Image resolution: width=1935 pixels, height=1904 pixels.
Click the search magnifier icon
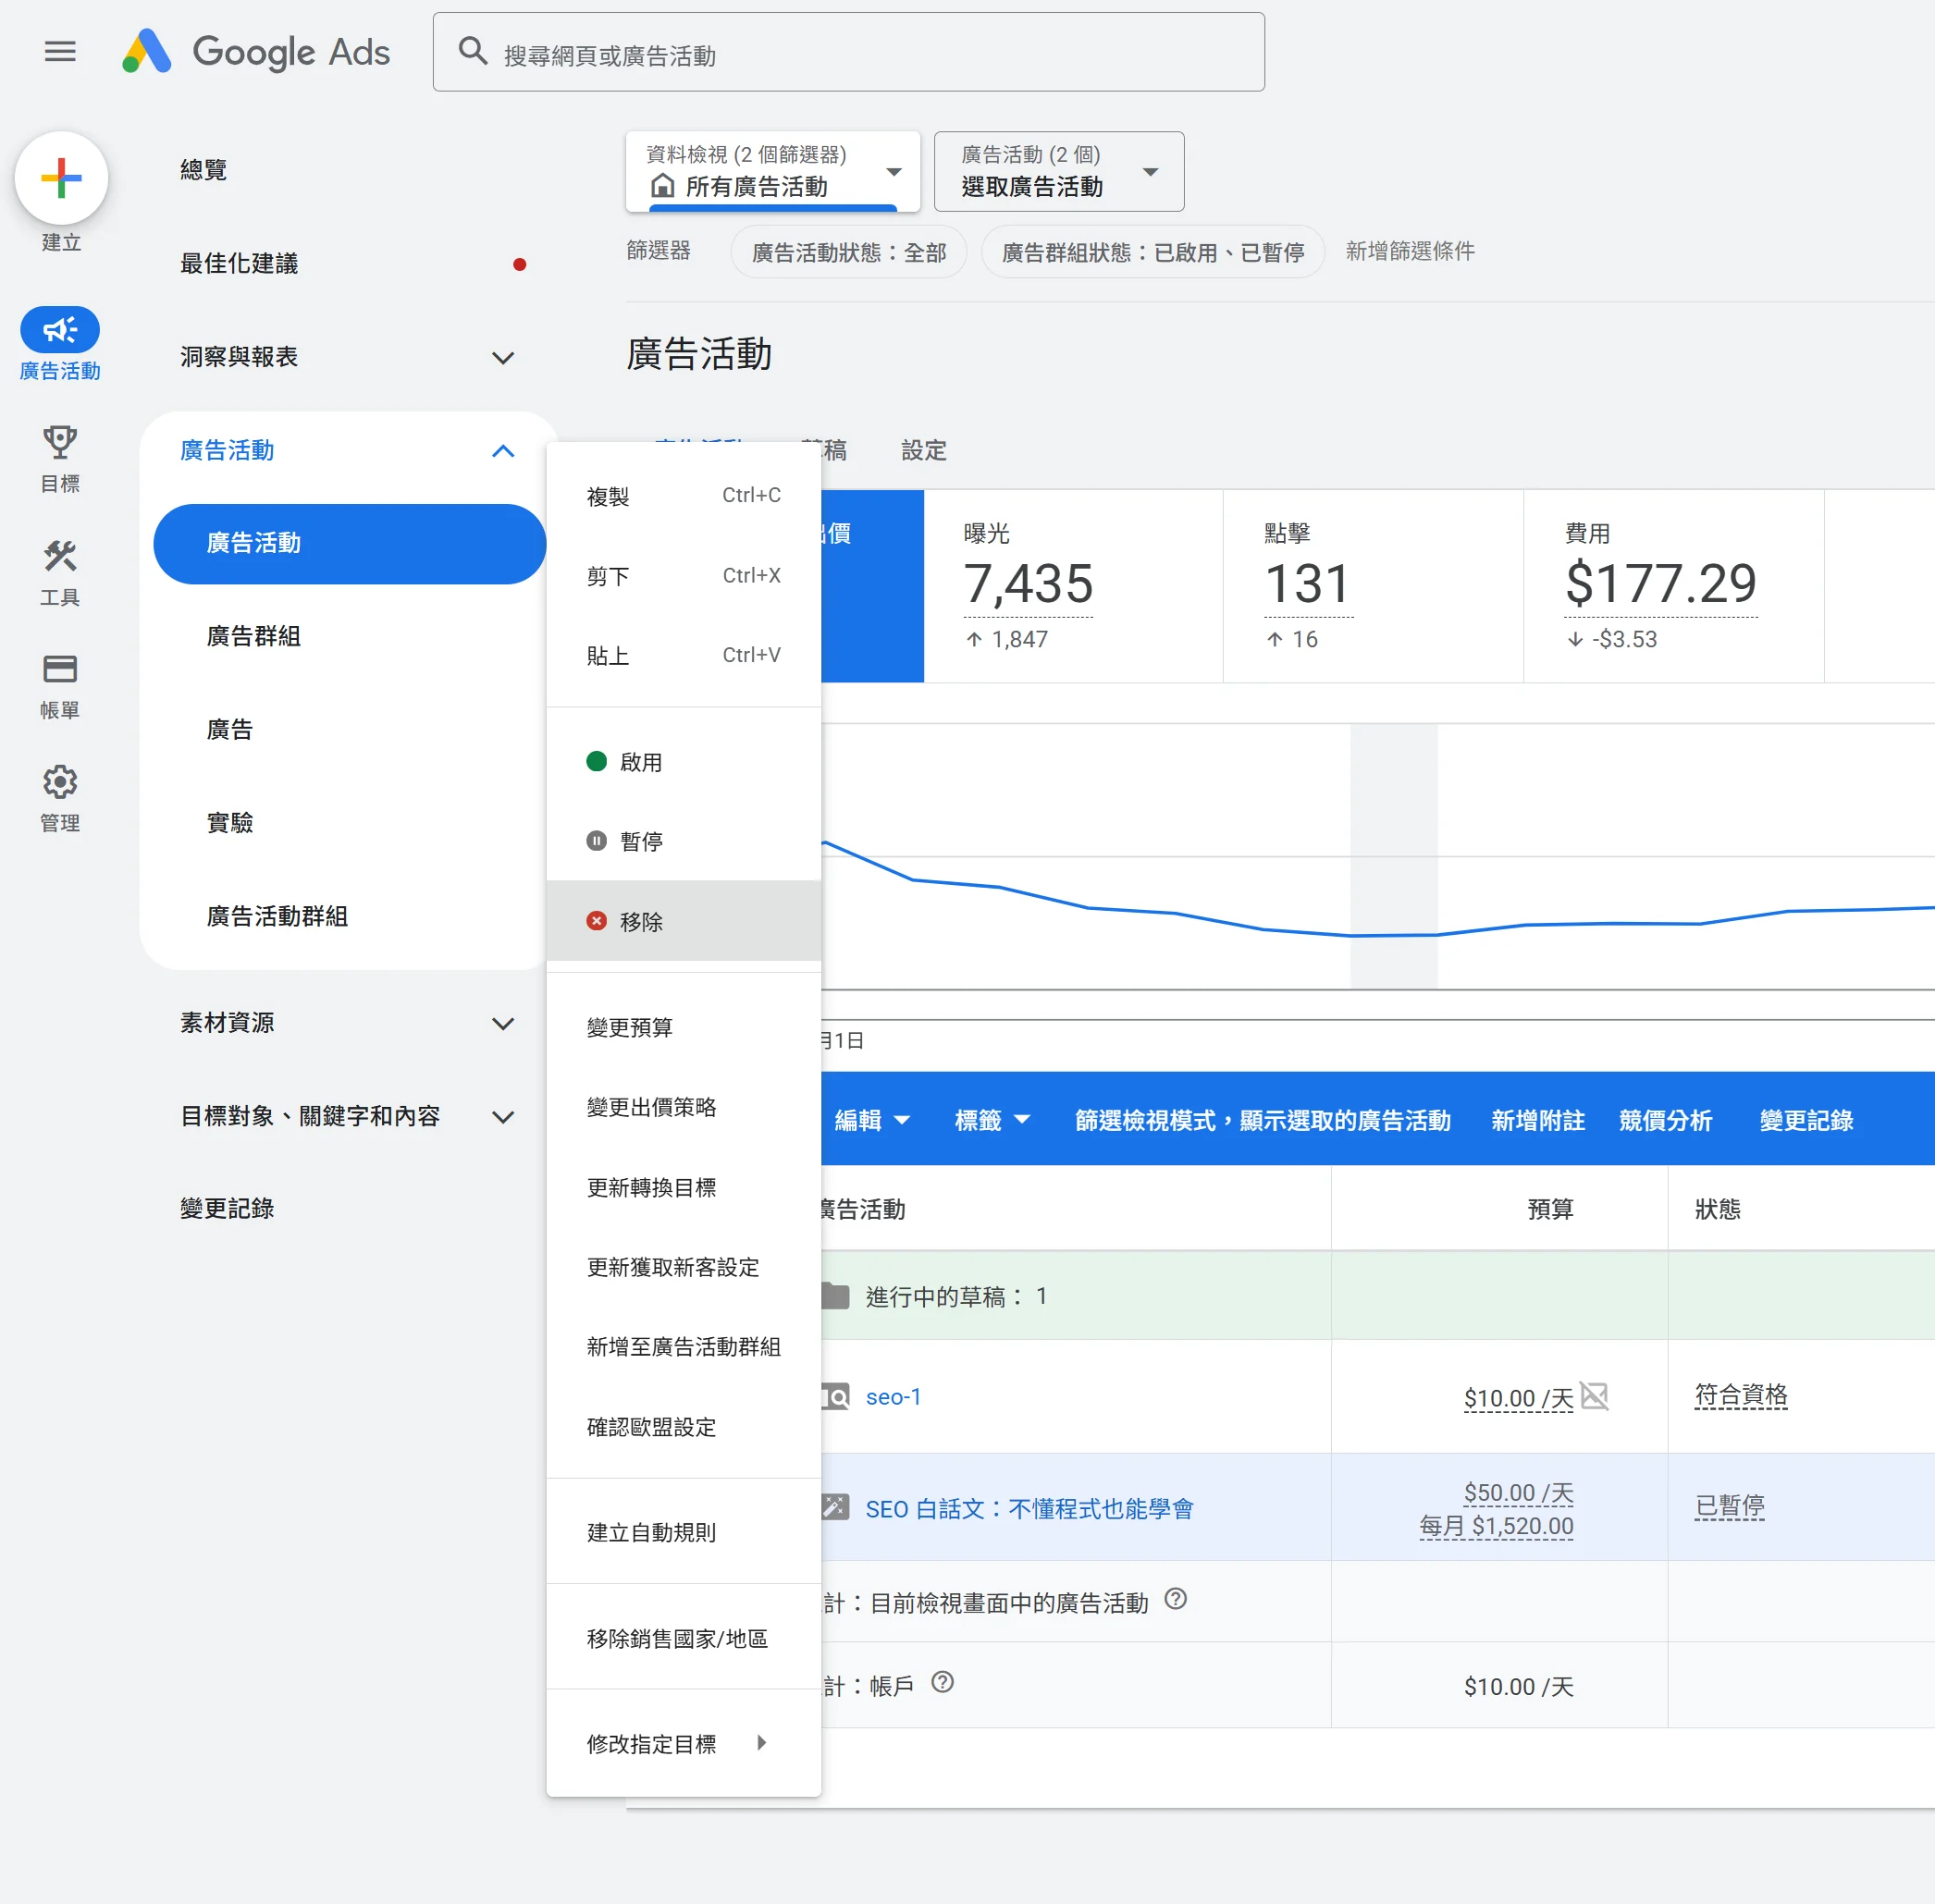pos(472,51)
